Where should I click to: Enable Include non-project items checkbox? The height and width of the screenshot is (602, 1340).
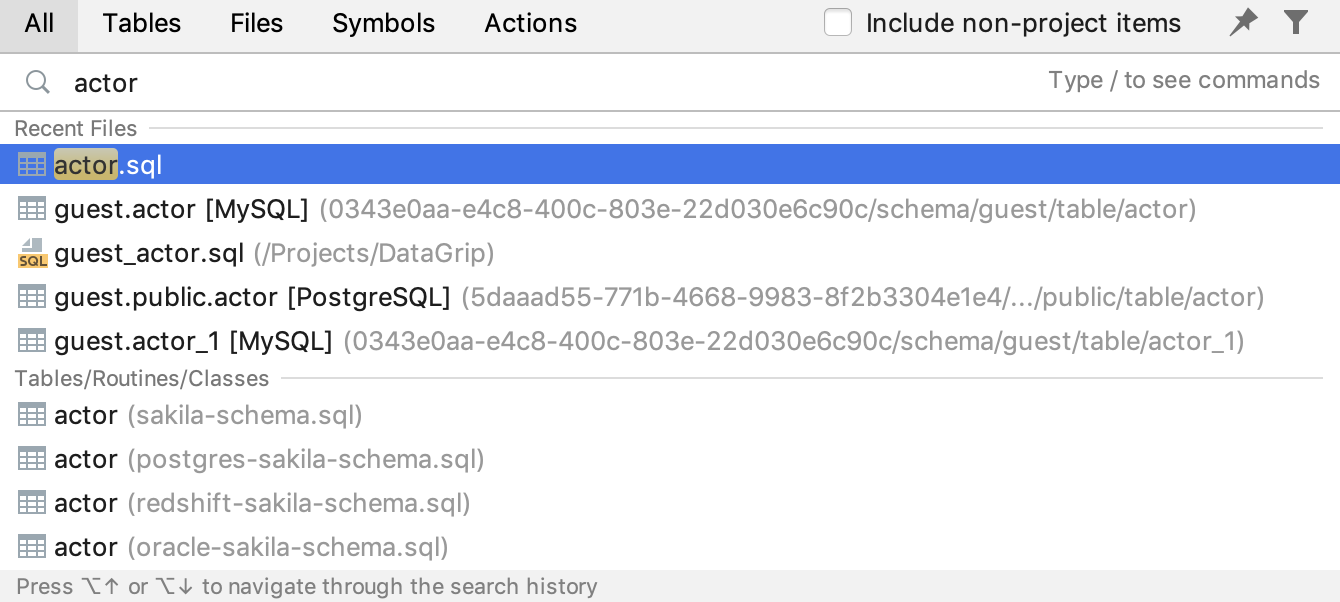(x=838, y=22)
